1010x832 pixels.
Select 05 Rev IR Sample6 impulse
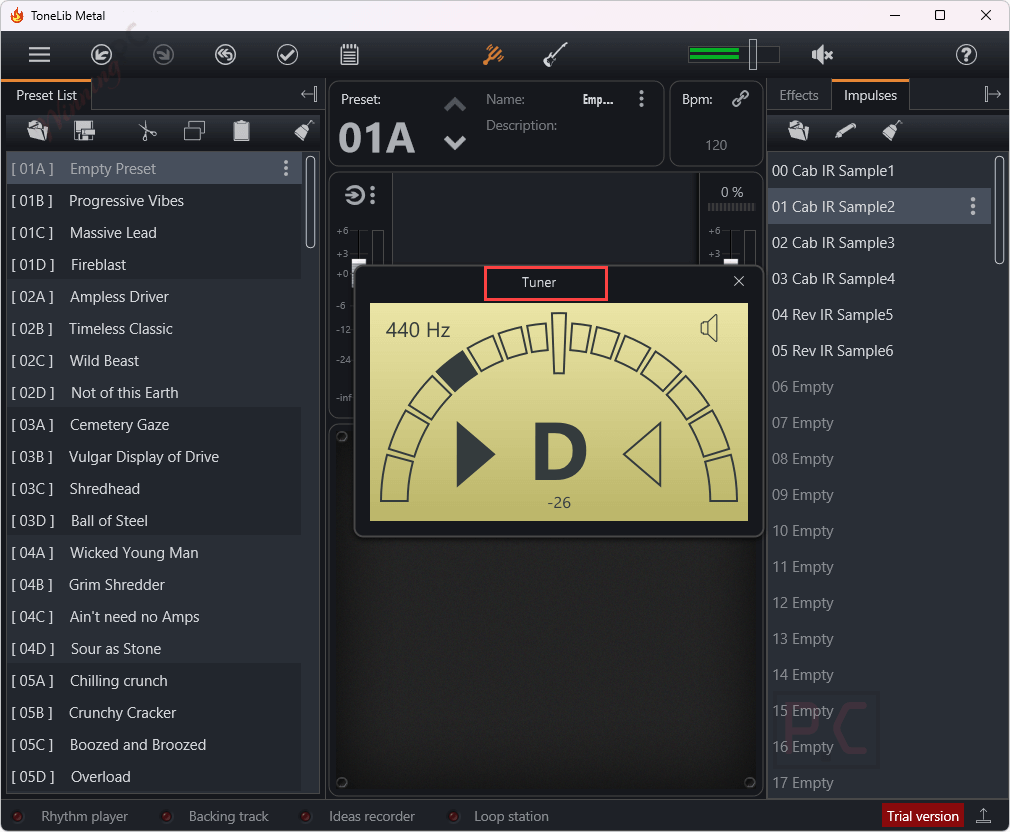879,350
